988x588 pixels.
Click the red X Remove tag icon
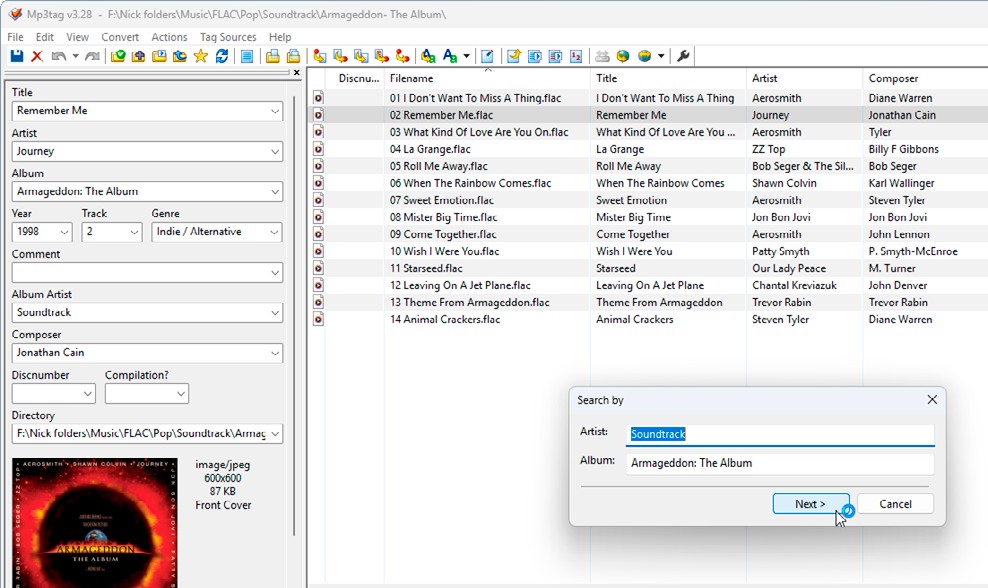coord(37,56)
